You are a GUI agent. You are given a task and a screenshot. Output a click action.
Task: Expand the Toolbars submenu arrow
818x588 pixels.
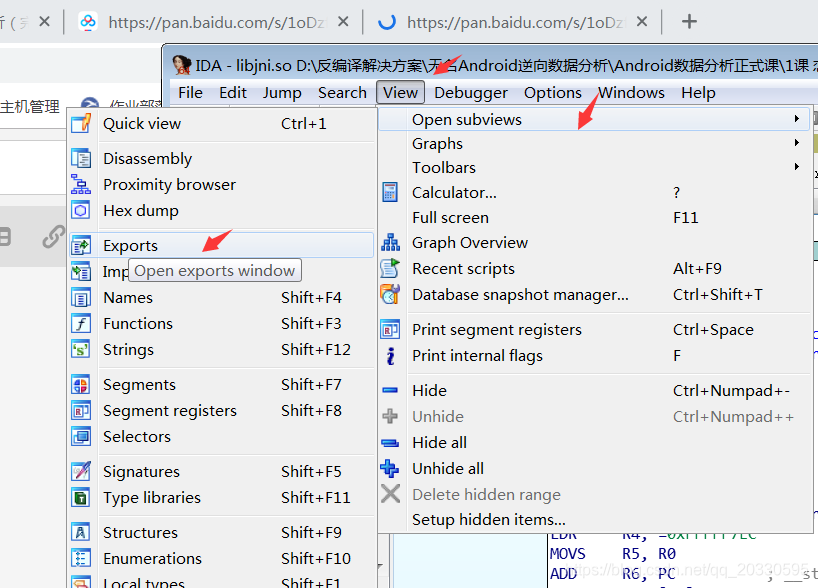[797, 167]
